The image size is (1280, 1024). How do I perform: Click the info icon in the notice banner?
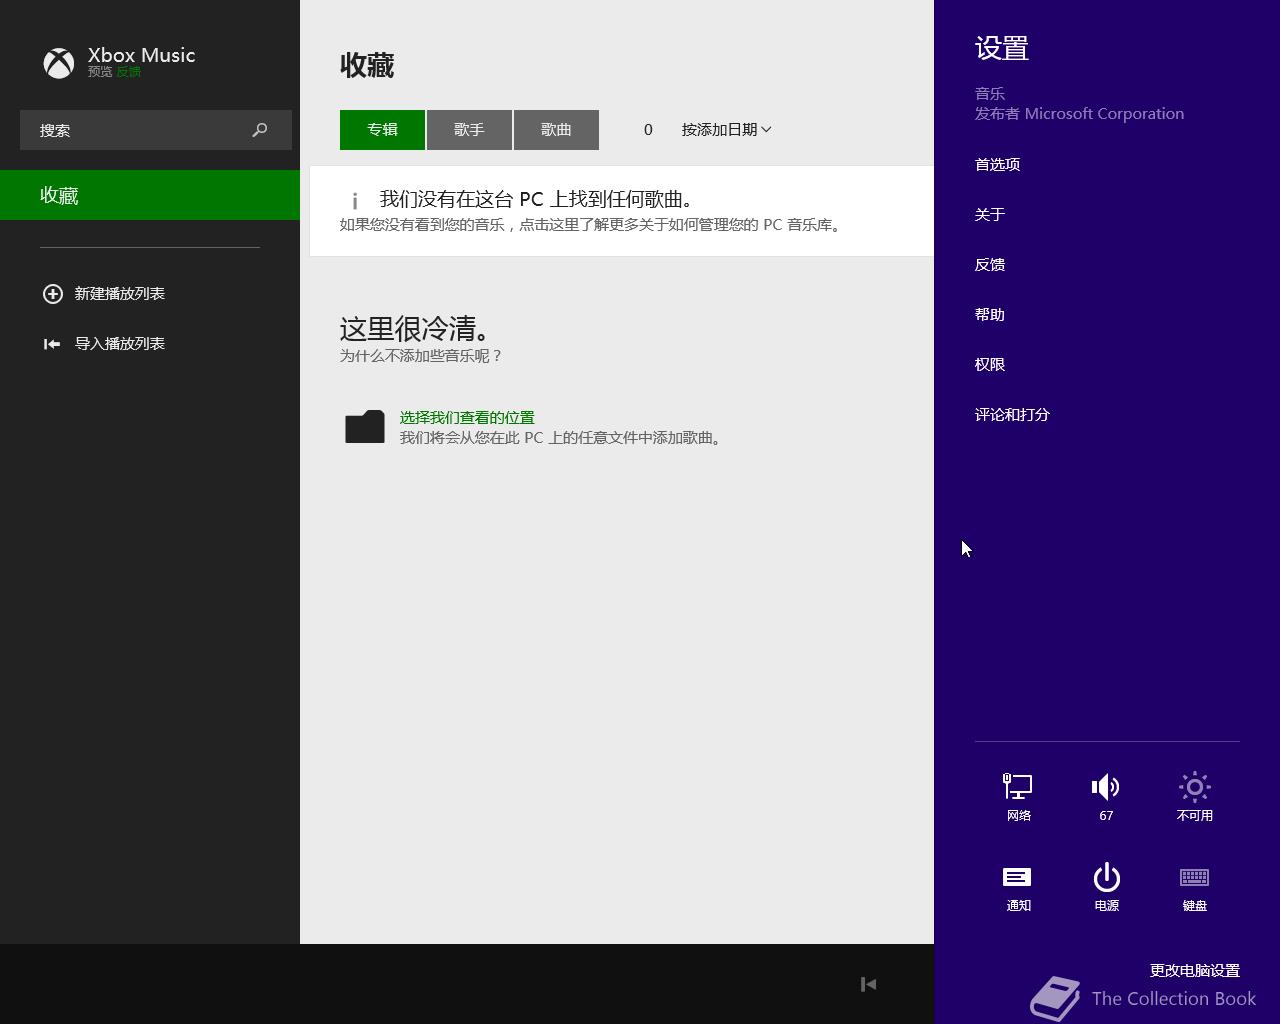click(x=355, y=201)
